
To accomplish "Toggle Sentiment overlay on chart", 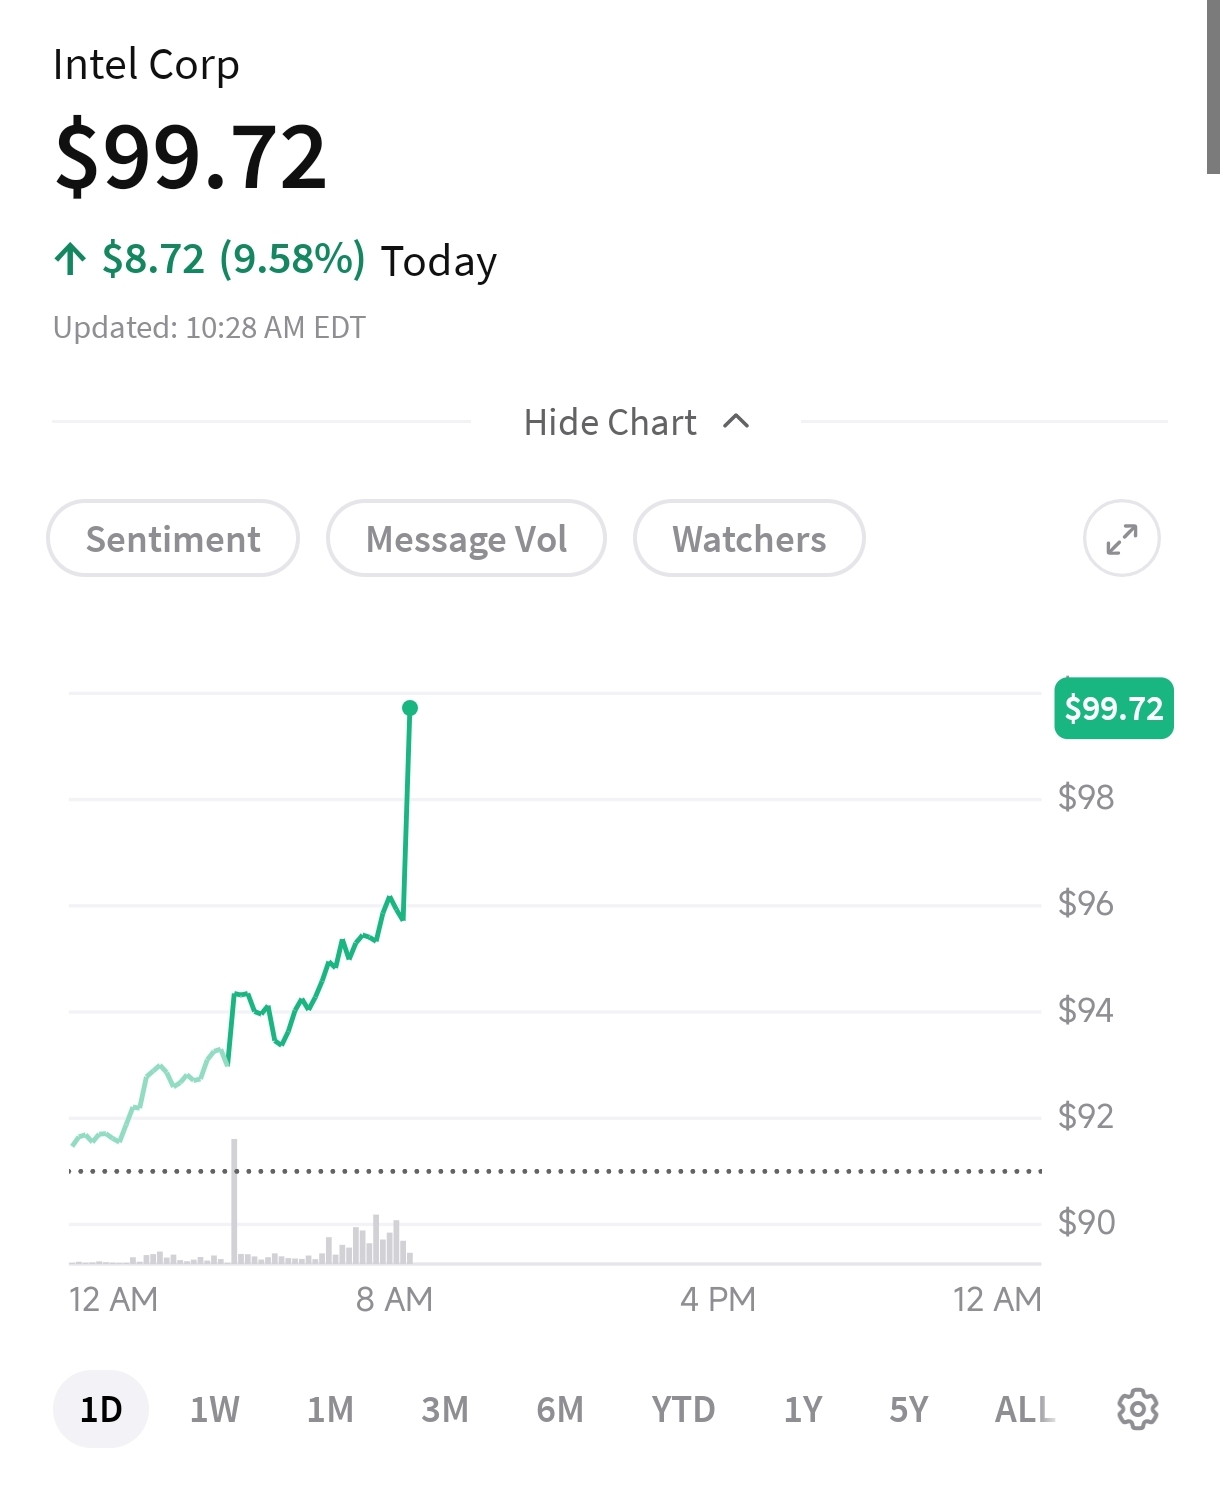I will (x=173, y=538).
